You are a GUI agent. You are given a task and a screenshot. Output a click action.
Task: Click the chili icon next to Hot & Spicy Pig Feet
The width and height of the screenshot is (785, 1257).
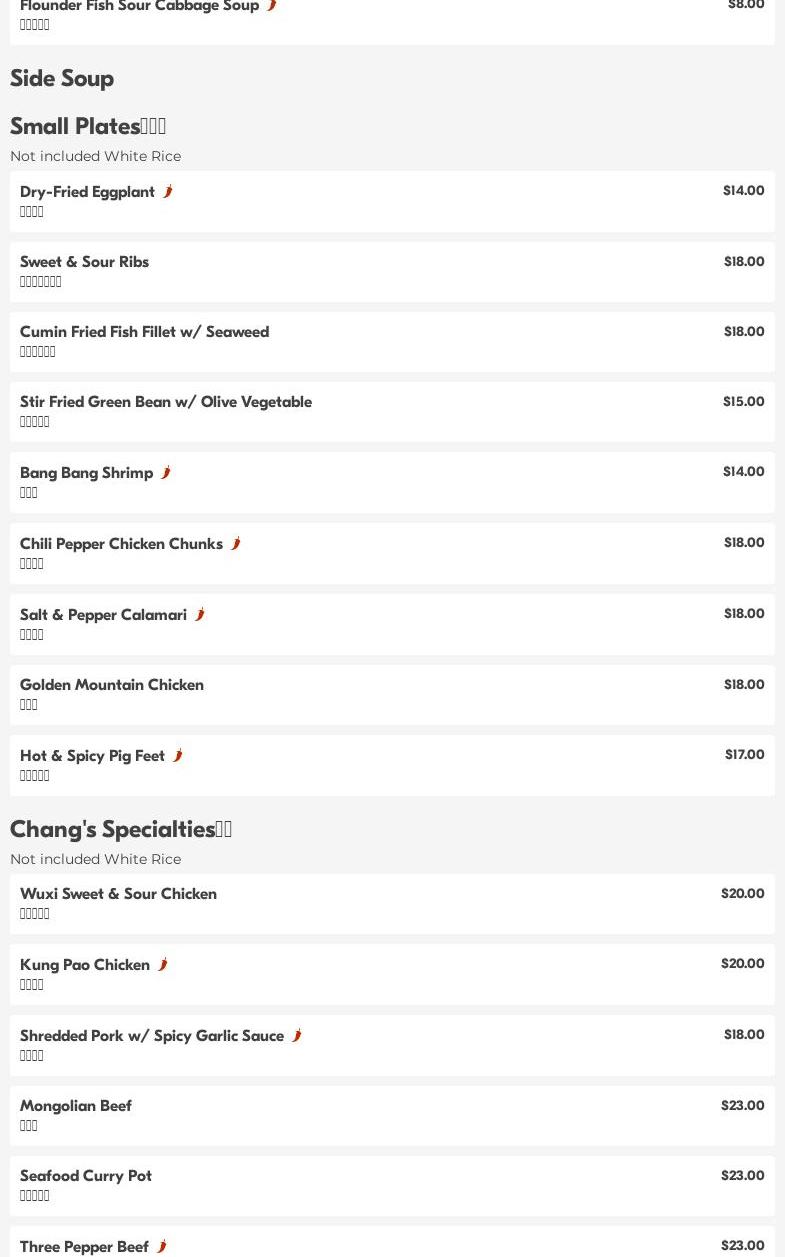[x=178, y=755]
